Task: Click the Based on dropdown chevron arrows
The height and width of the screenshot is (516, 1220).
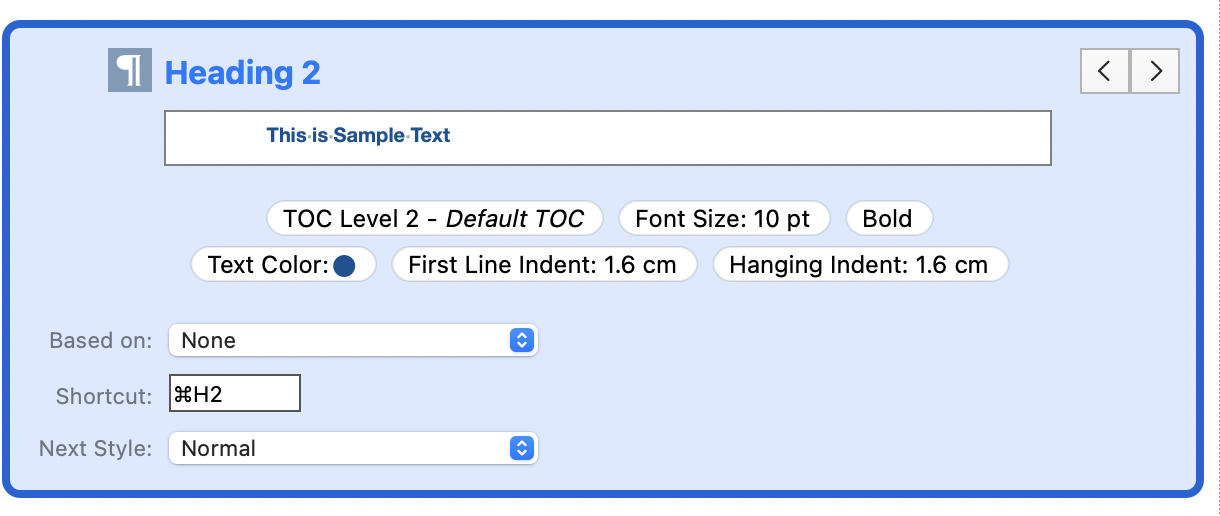Action: 521,340
